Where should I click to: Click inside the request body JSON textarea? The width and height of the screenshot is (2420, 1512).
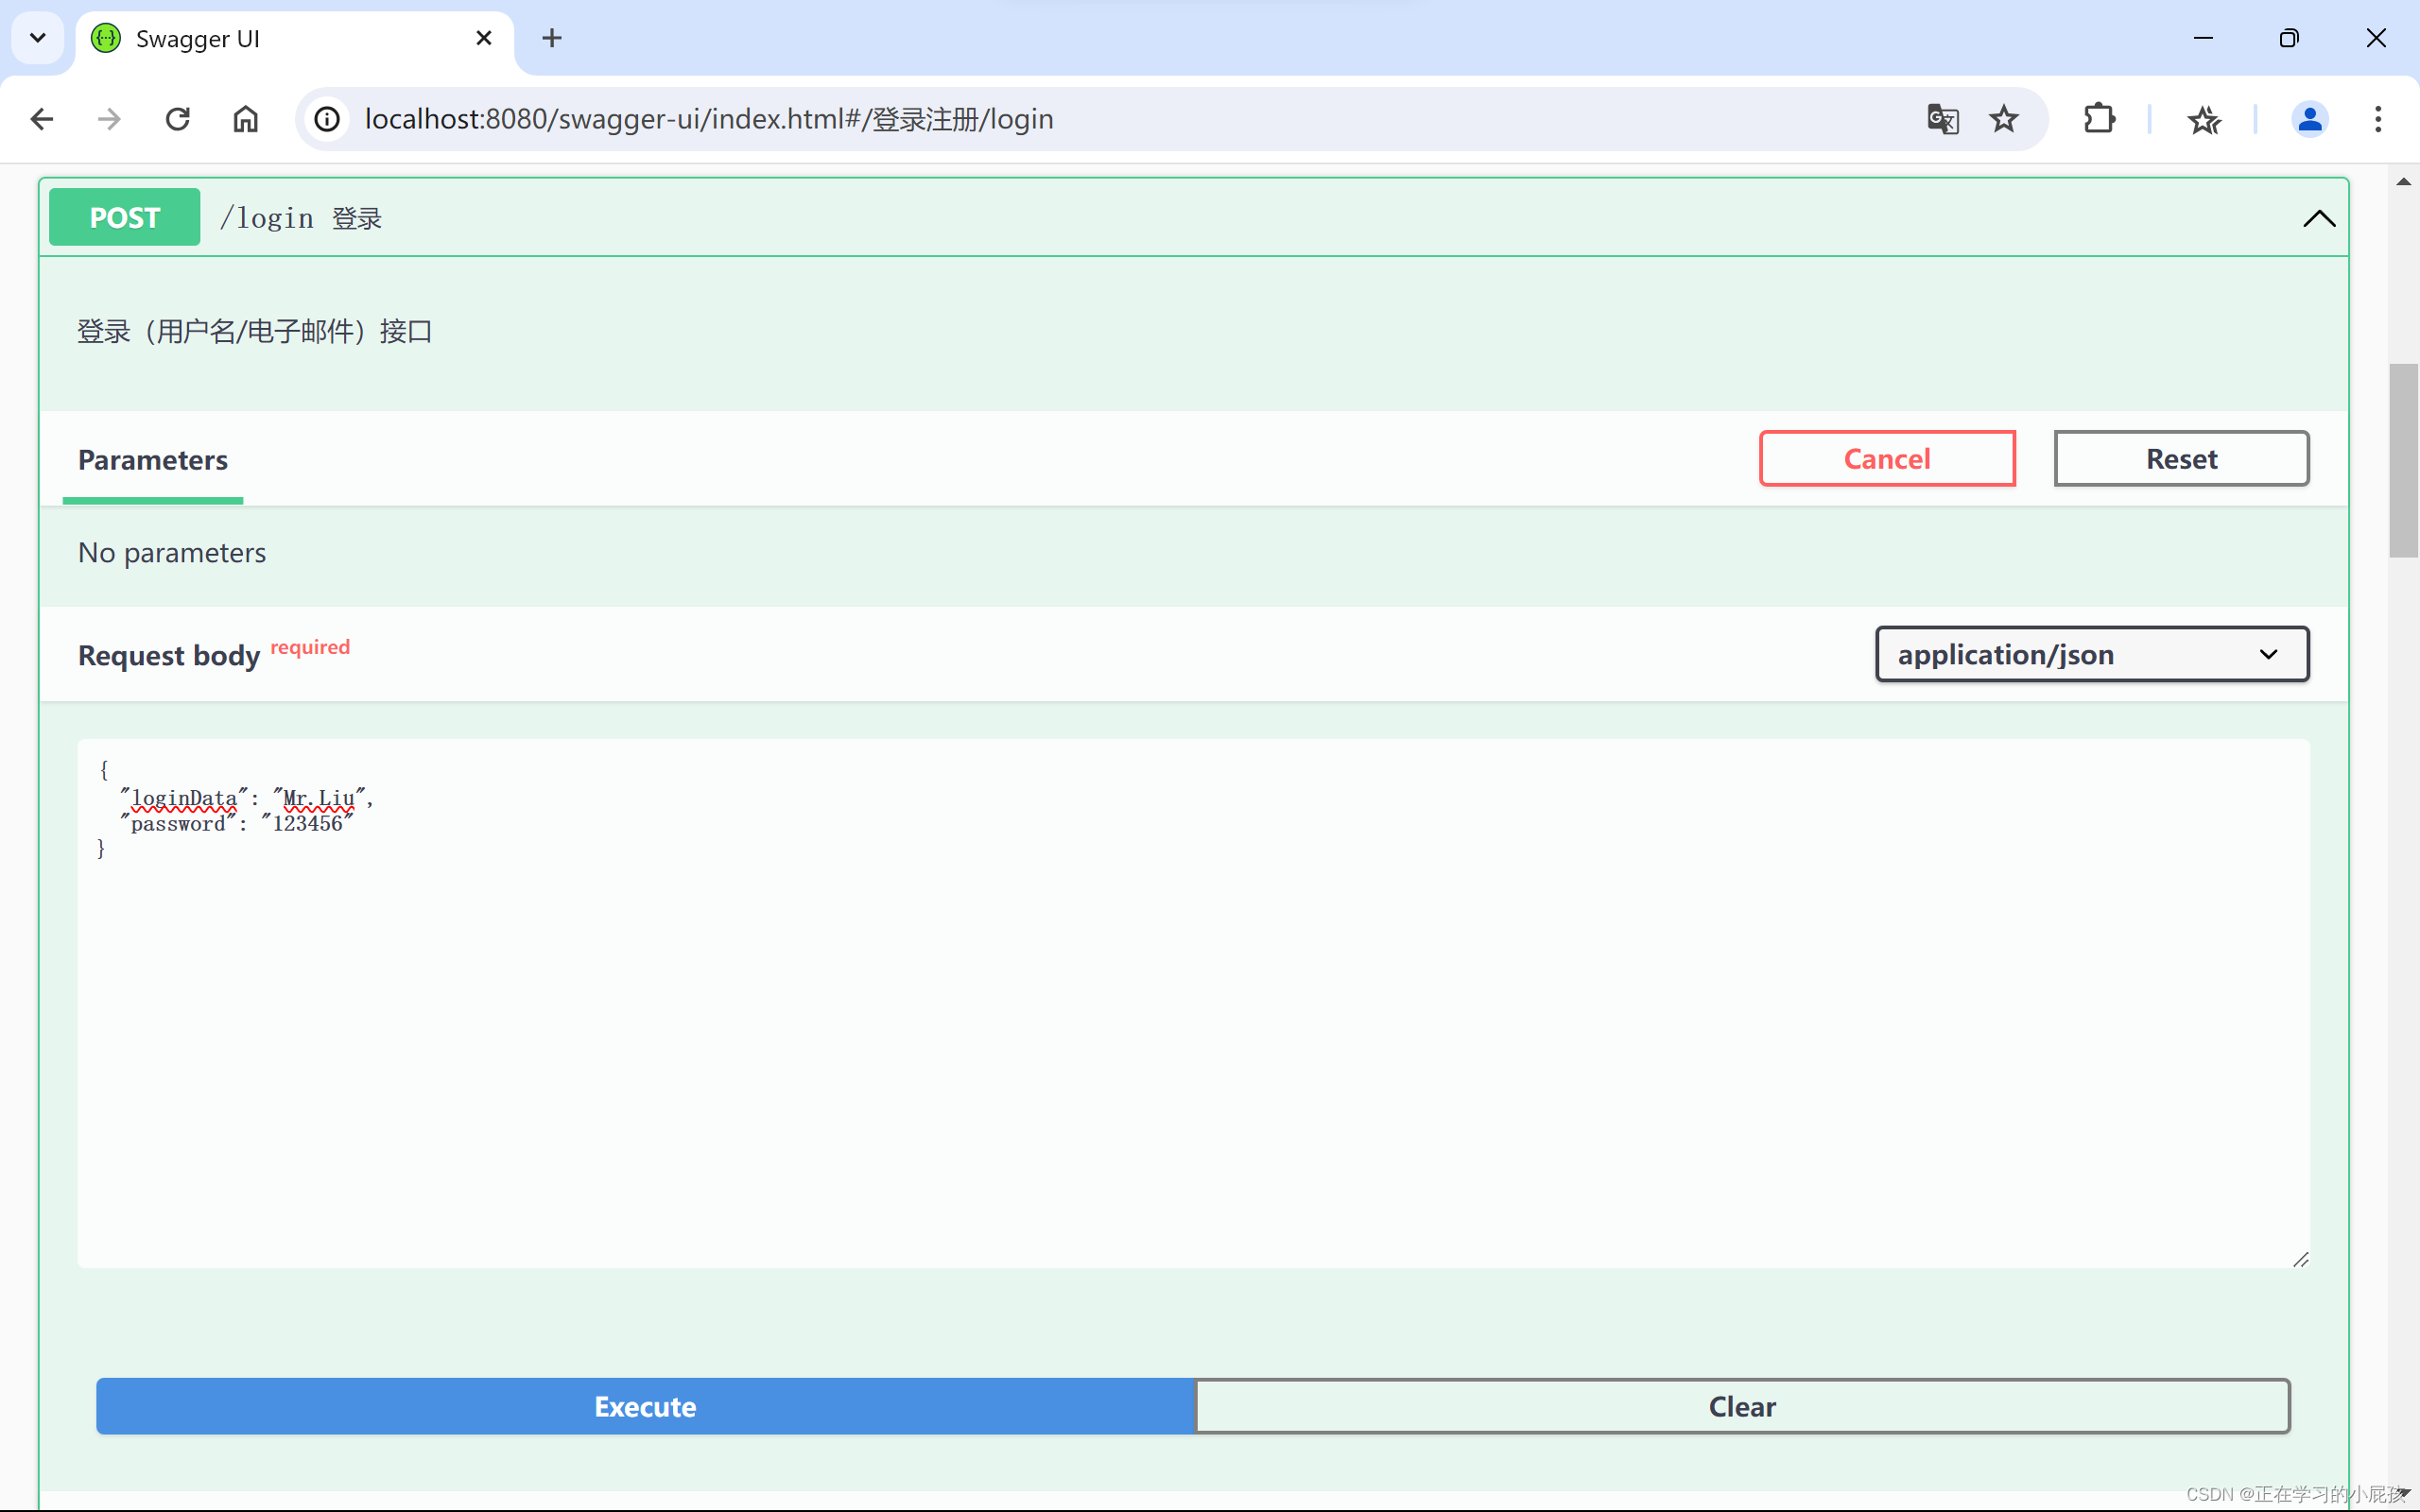tap(1193, 1003)
